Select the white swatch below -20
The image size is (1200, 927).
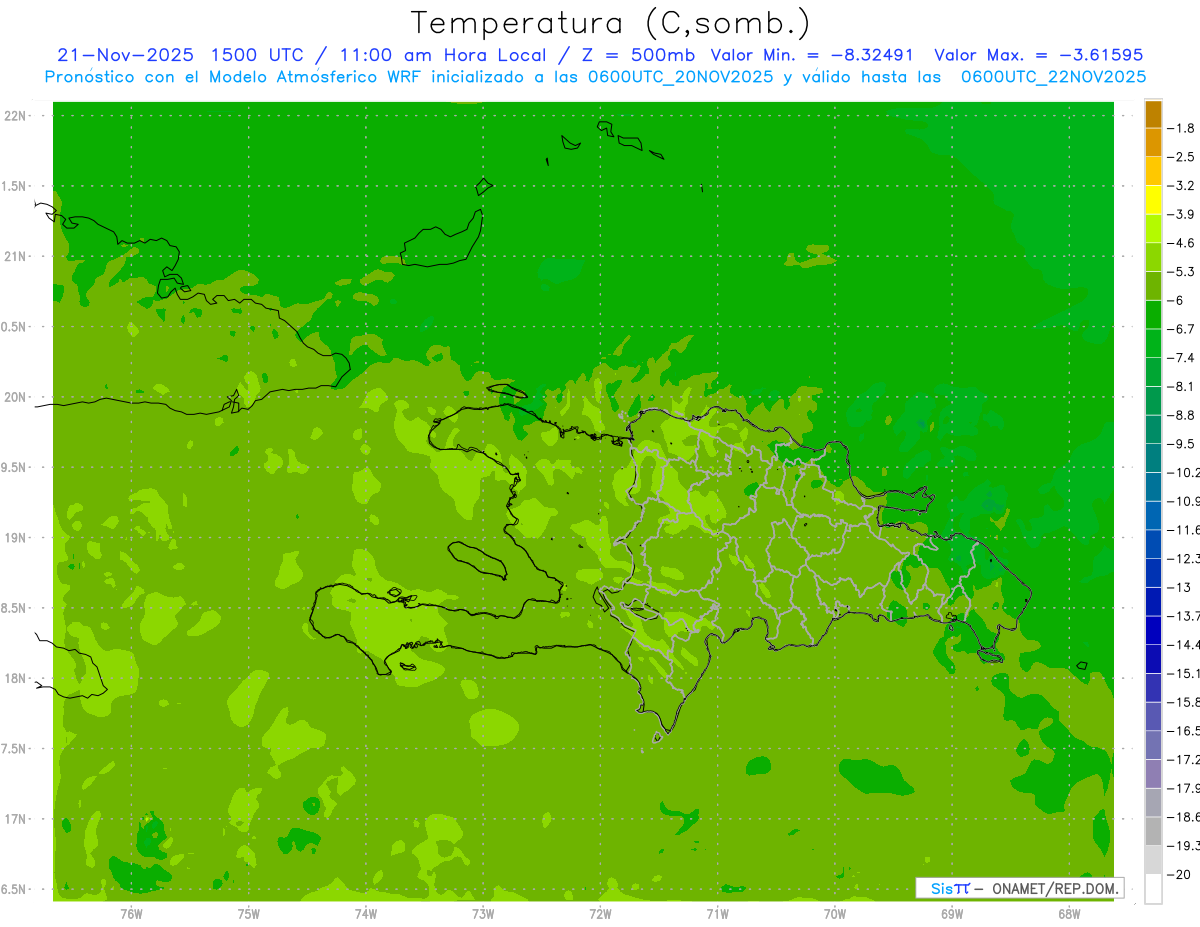tap(1153, 889)
